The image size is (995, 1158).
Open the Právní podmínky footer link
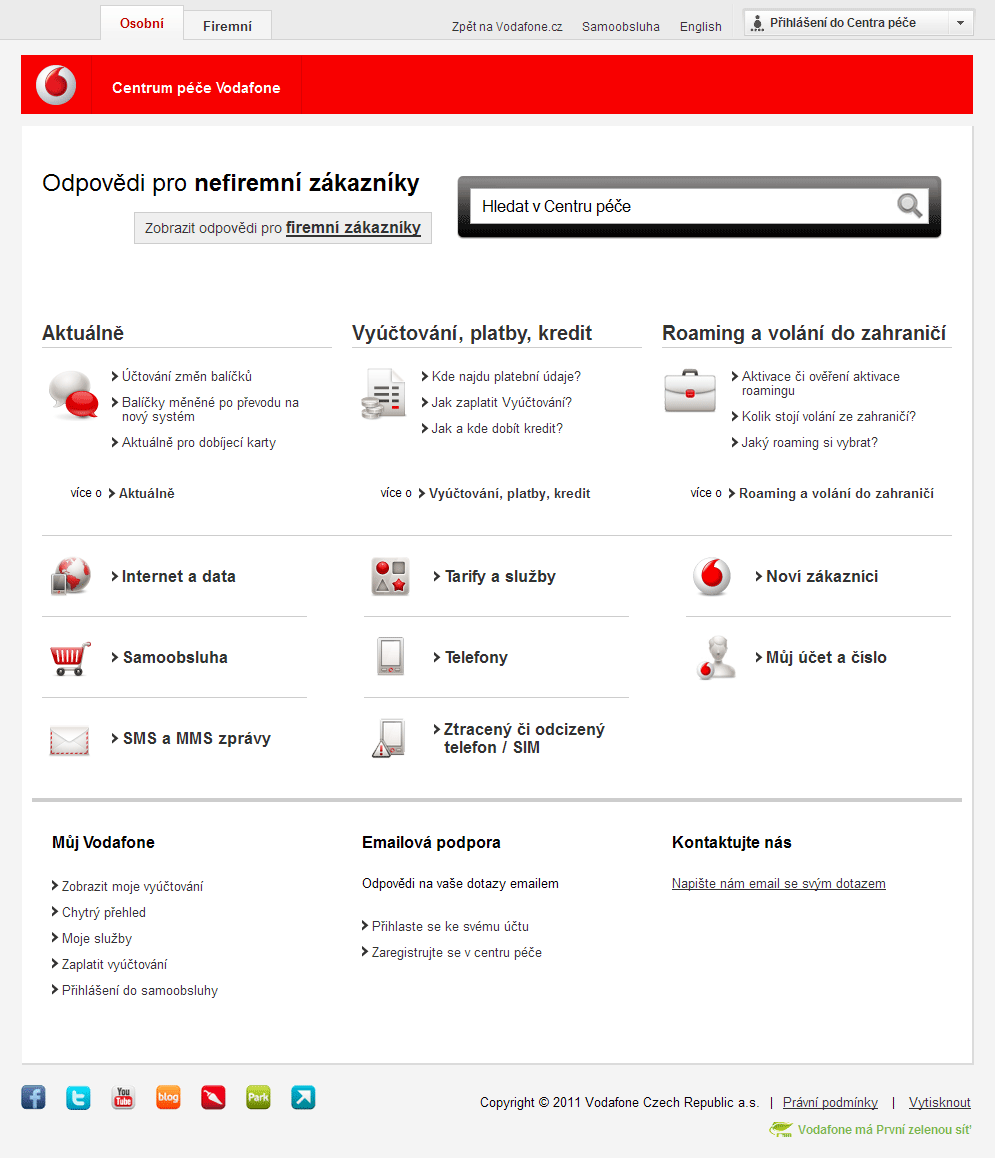point(830,1103)
